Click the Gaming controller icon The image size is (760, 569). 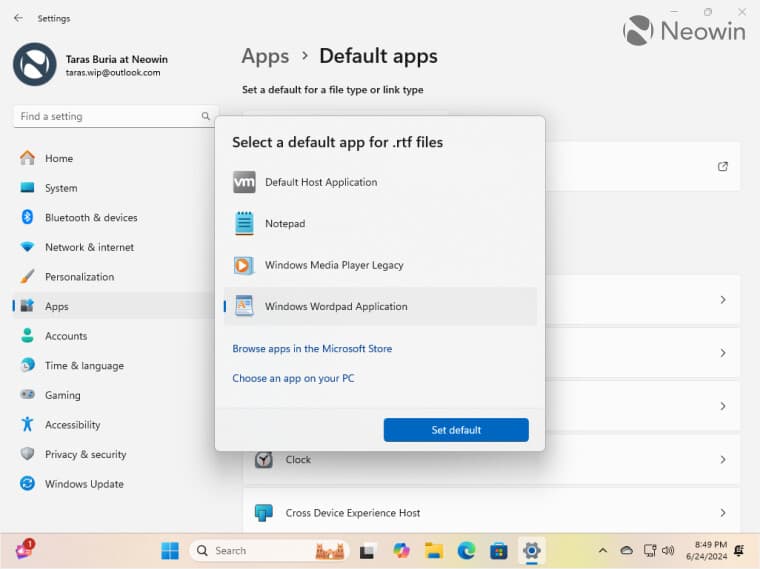[x=28, y=395]
